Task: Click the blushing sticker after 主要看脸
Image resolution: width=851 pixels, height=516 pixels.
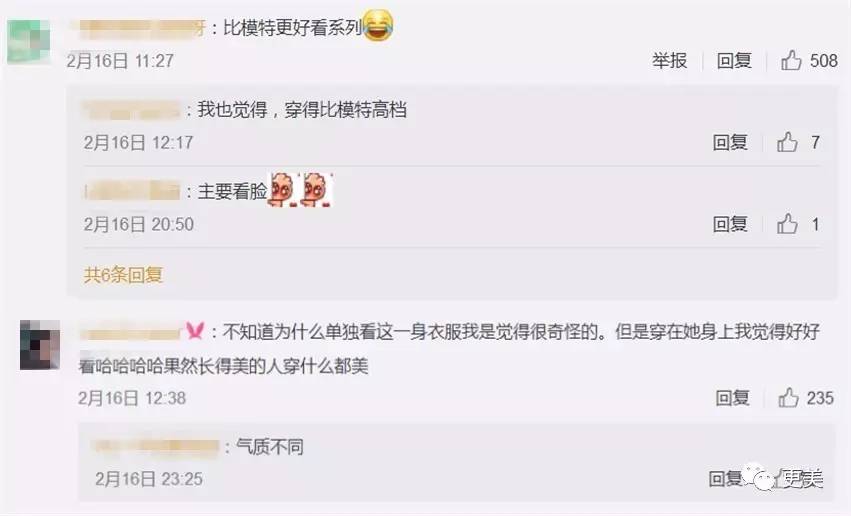Action: click(301, 190)
